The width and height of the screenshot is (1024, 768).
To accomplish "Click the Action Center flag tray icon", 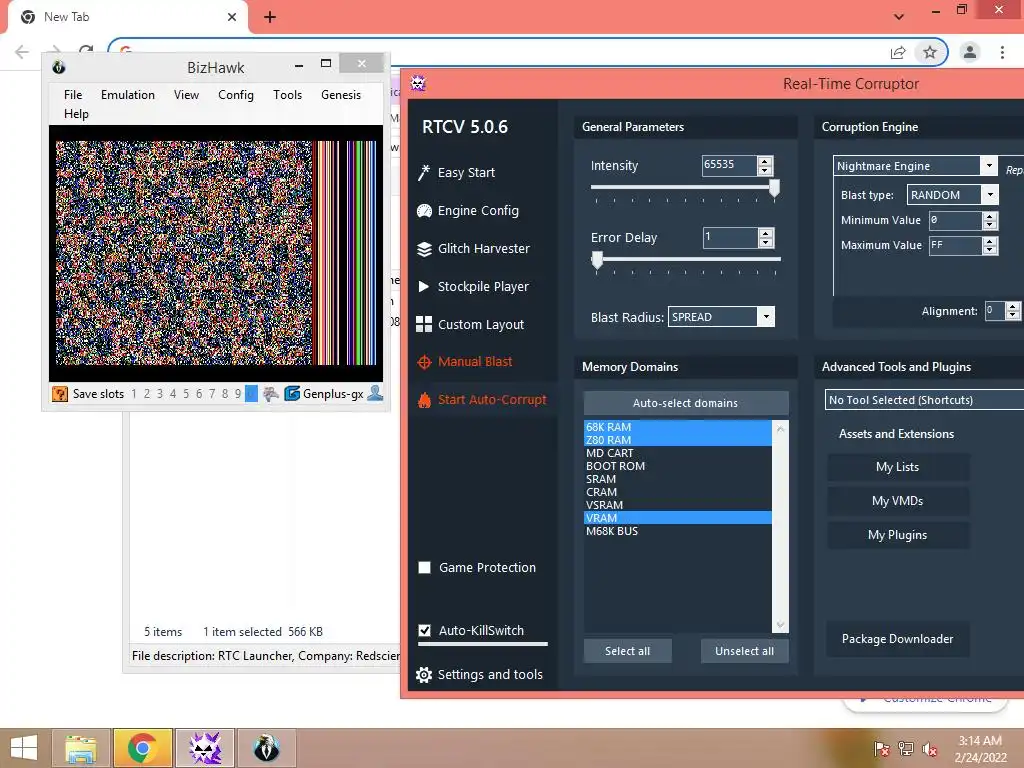I will [x=882, y=749].
